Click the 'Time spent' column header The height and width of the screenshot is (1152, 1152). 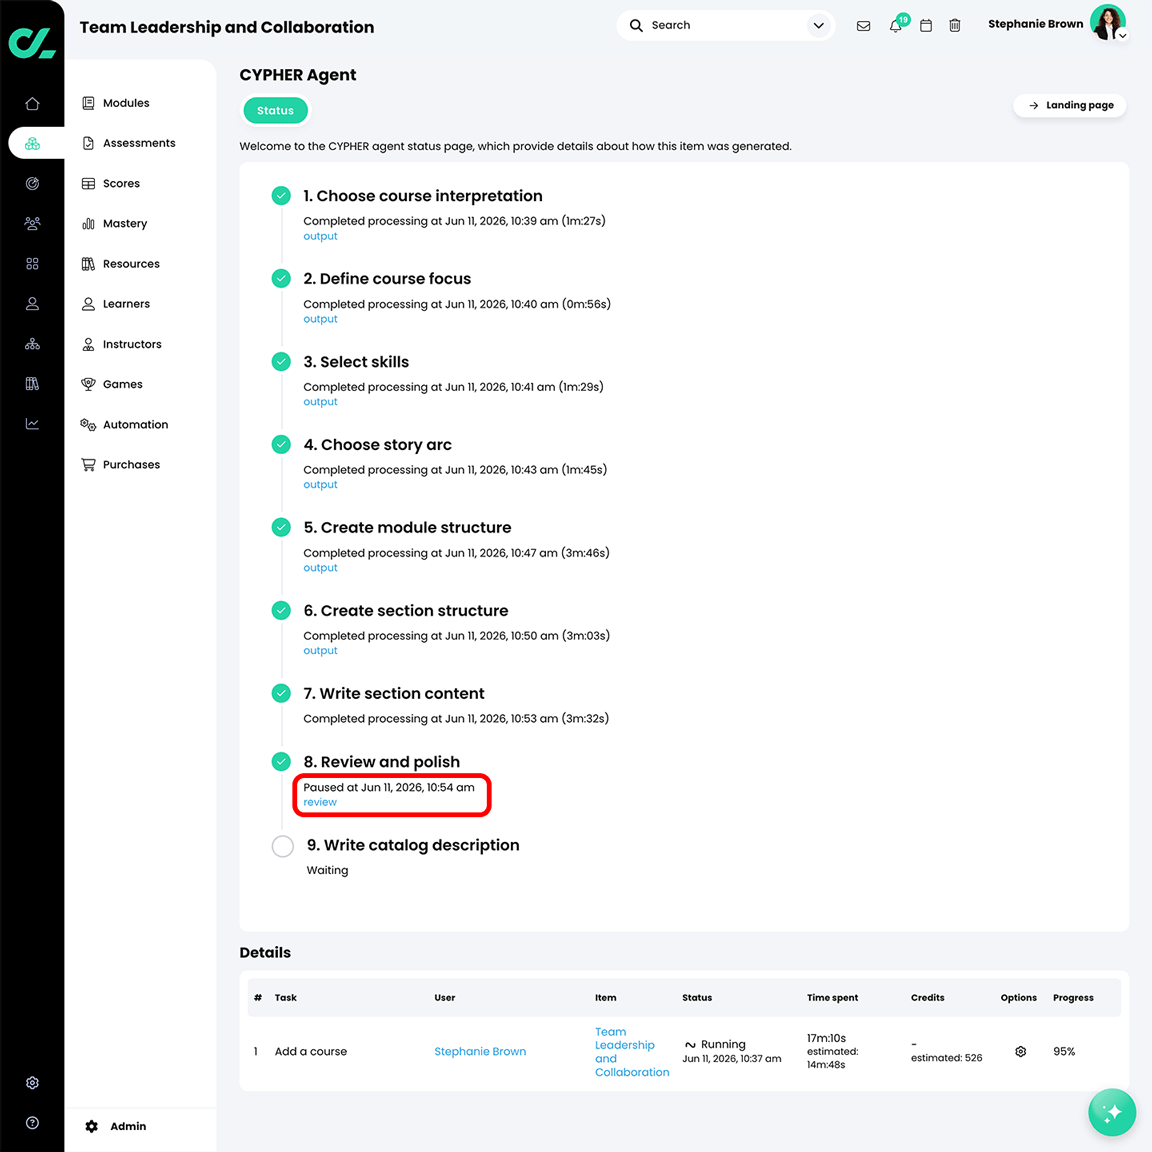(x=832, y=998)
